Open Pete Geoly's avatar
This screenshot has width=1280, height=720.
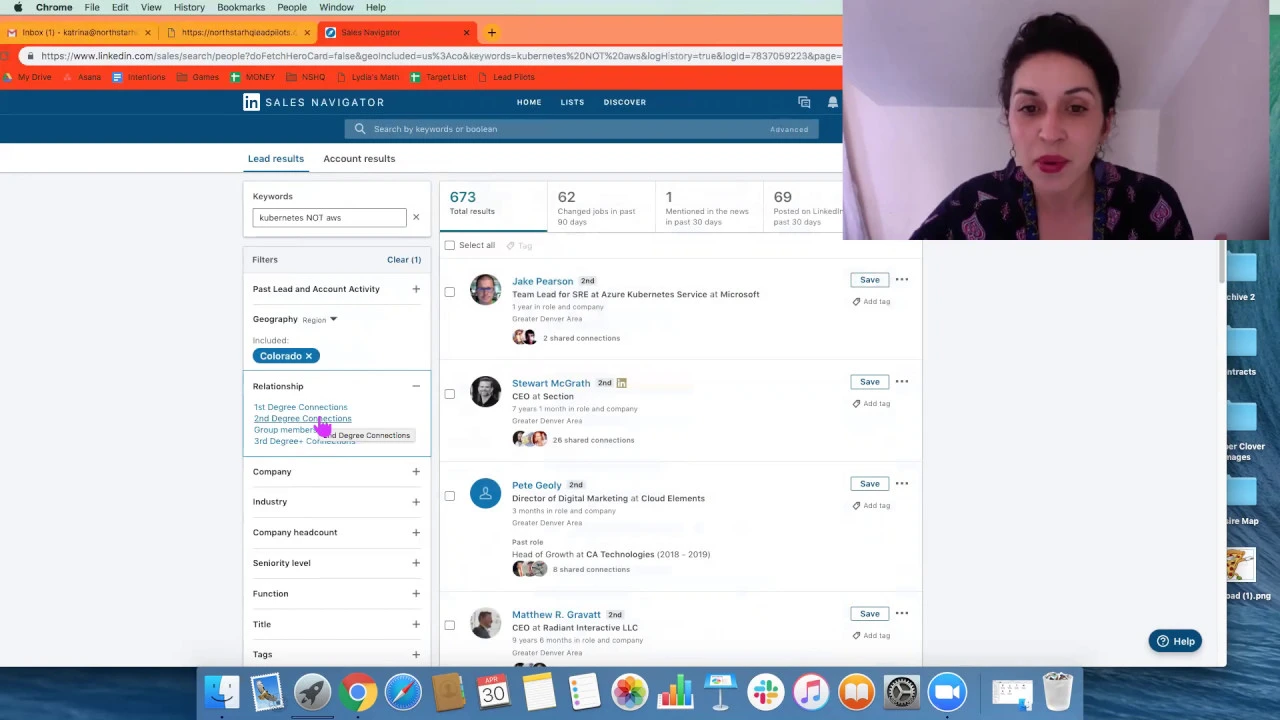[x=485, y=493]
